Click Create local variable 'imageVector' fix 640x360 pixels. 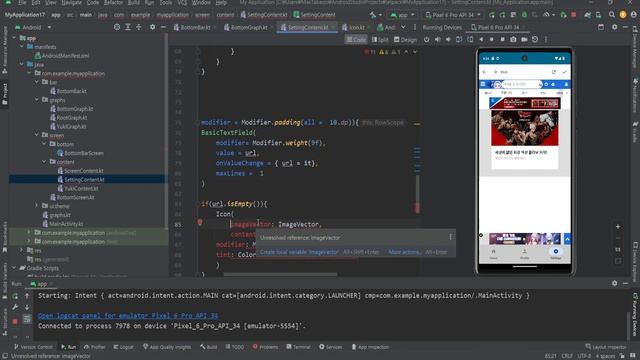(x=299, y=252)
